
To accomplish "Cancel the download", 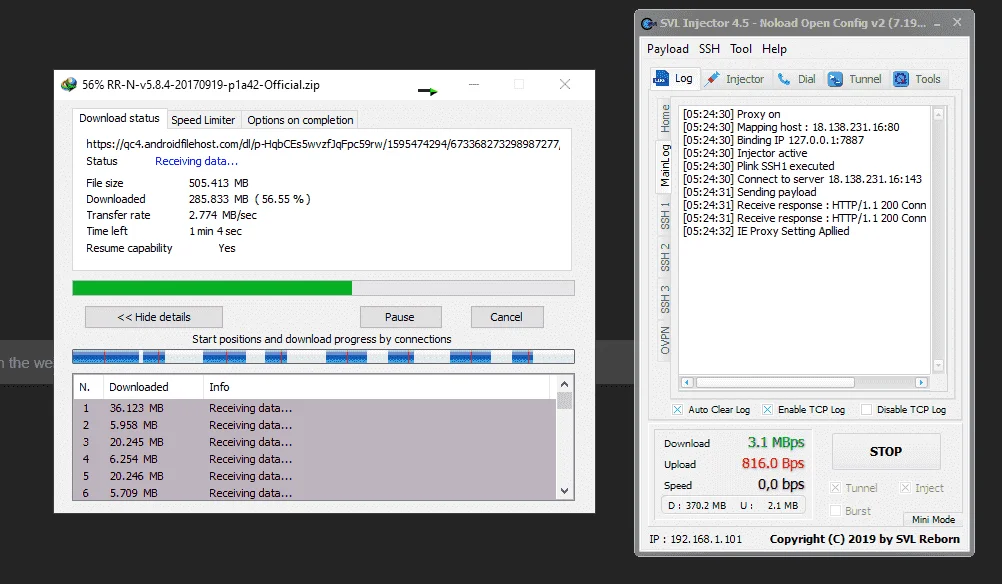I will (x=506, y=317).
